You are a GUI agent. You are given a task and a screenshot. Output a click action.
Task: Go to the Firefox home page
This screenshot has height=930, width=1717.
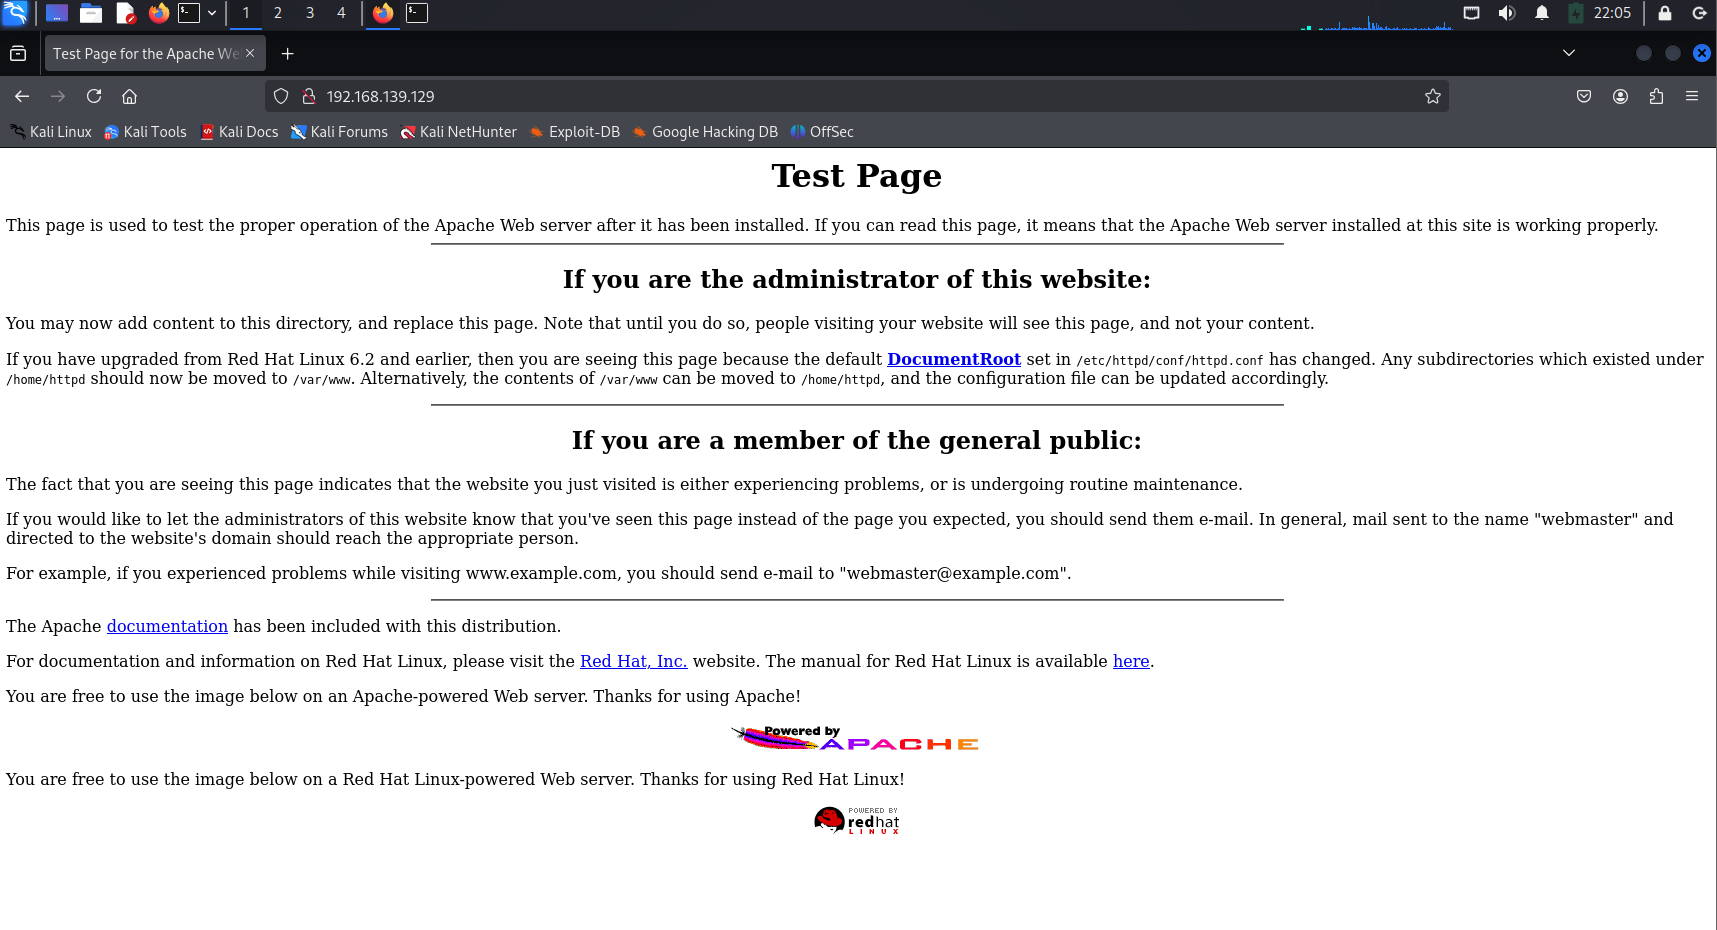(x=130, y=96)
